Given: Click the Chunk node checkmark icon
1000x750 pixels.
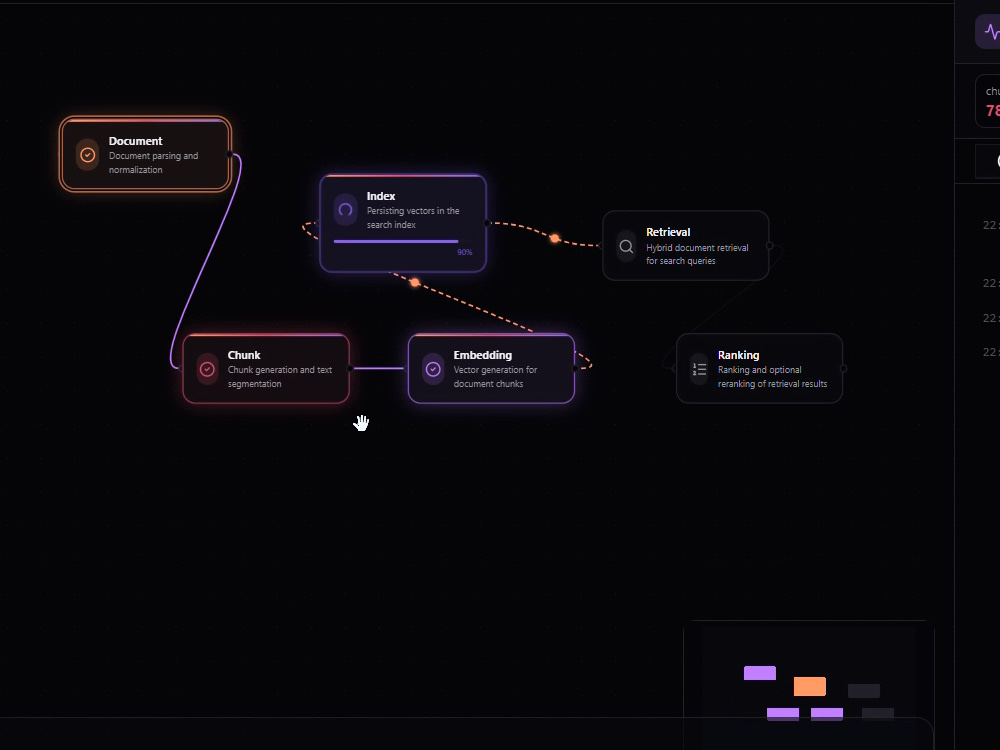Looking at the screenshot, I should tap(207, 369).
